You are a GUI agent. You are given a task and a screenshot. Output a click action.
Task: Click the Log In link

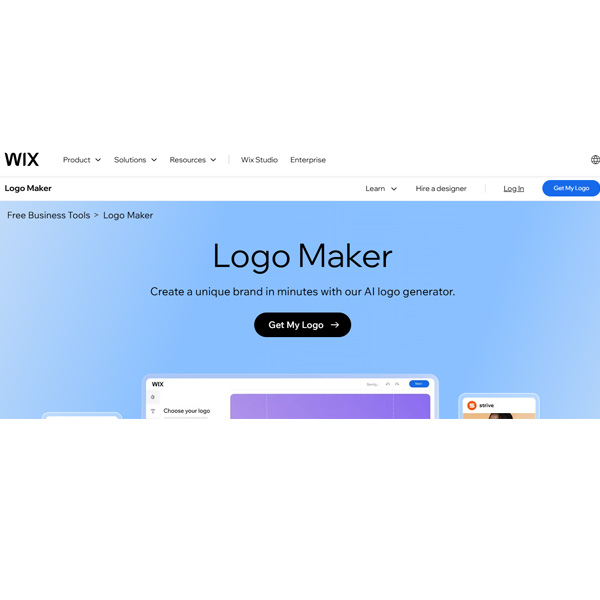point(514,189)
